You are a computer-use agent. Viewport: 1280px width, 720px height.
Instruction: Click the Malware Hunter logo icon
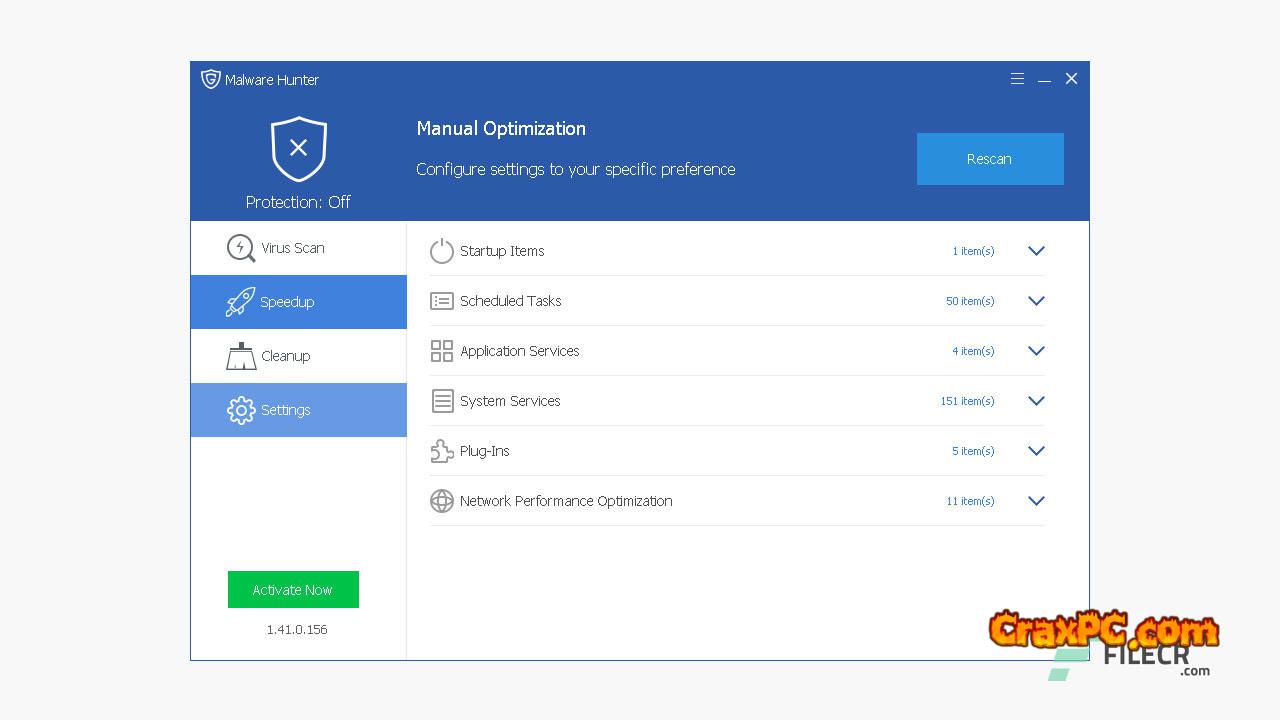pos(210,79)
